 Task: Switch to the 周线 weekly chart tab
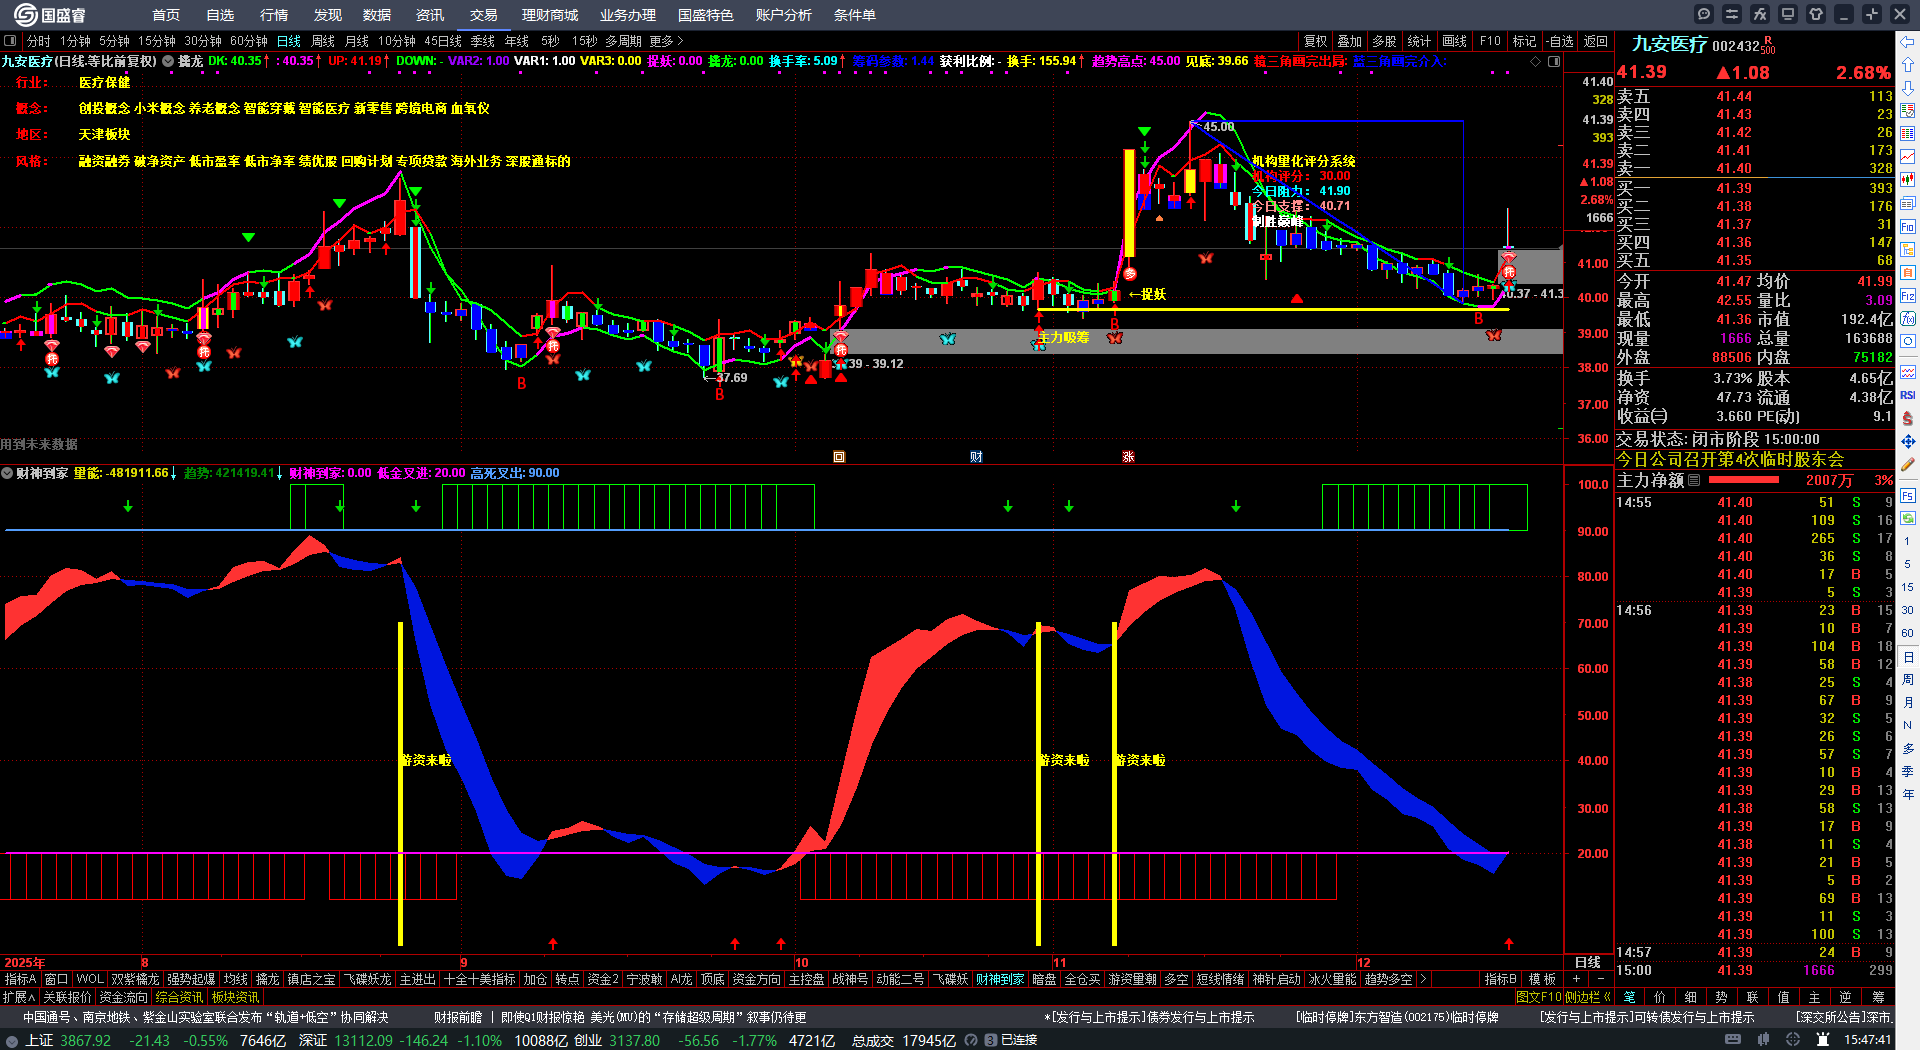pyautogui.click(x=323, y=41)
